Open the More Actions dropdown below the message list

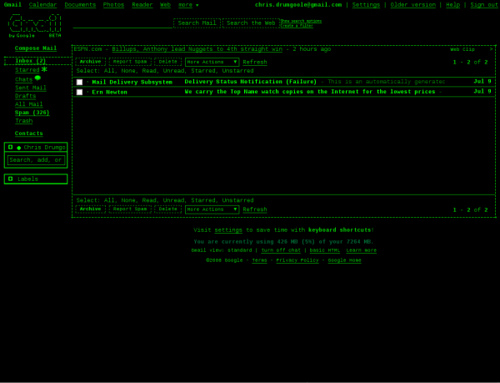(212, 209)
